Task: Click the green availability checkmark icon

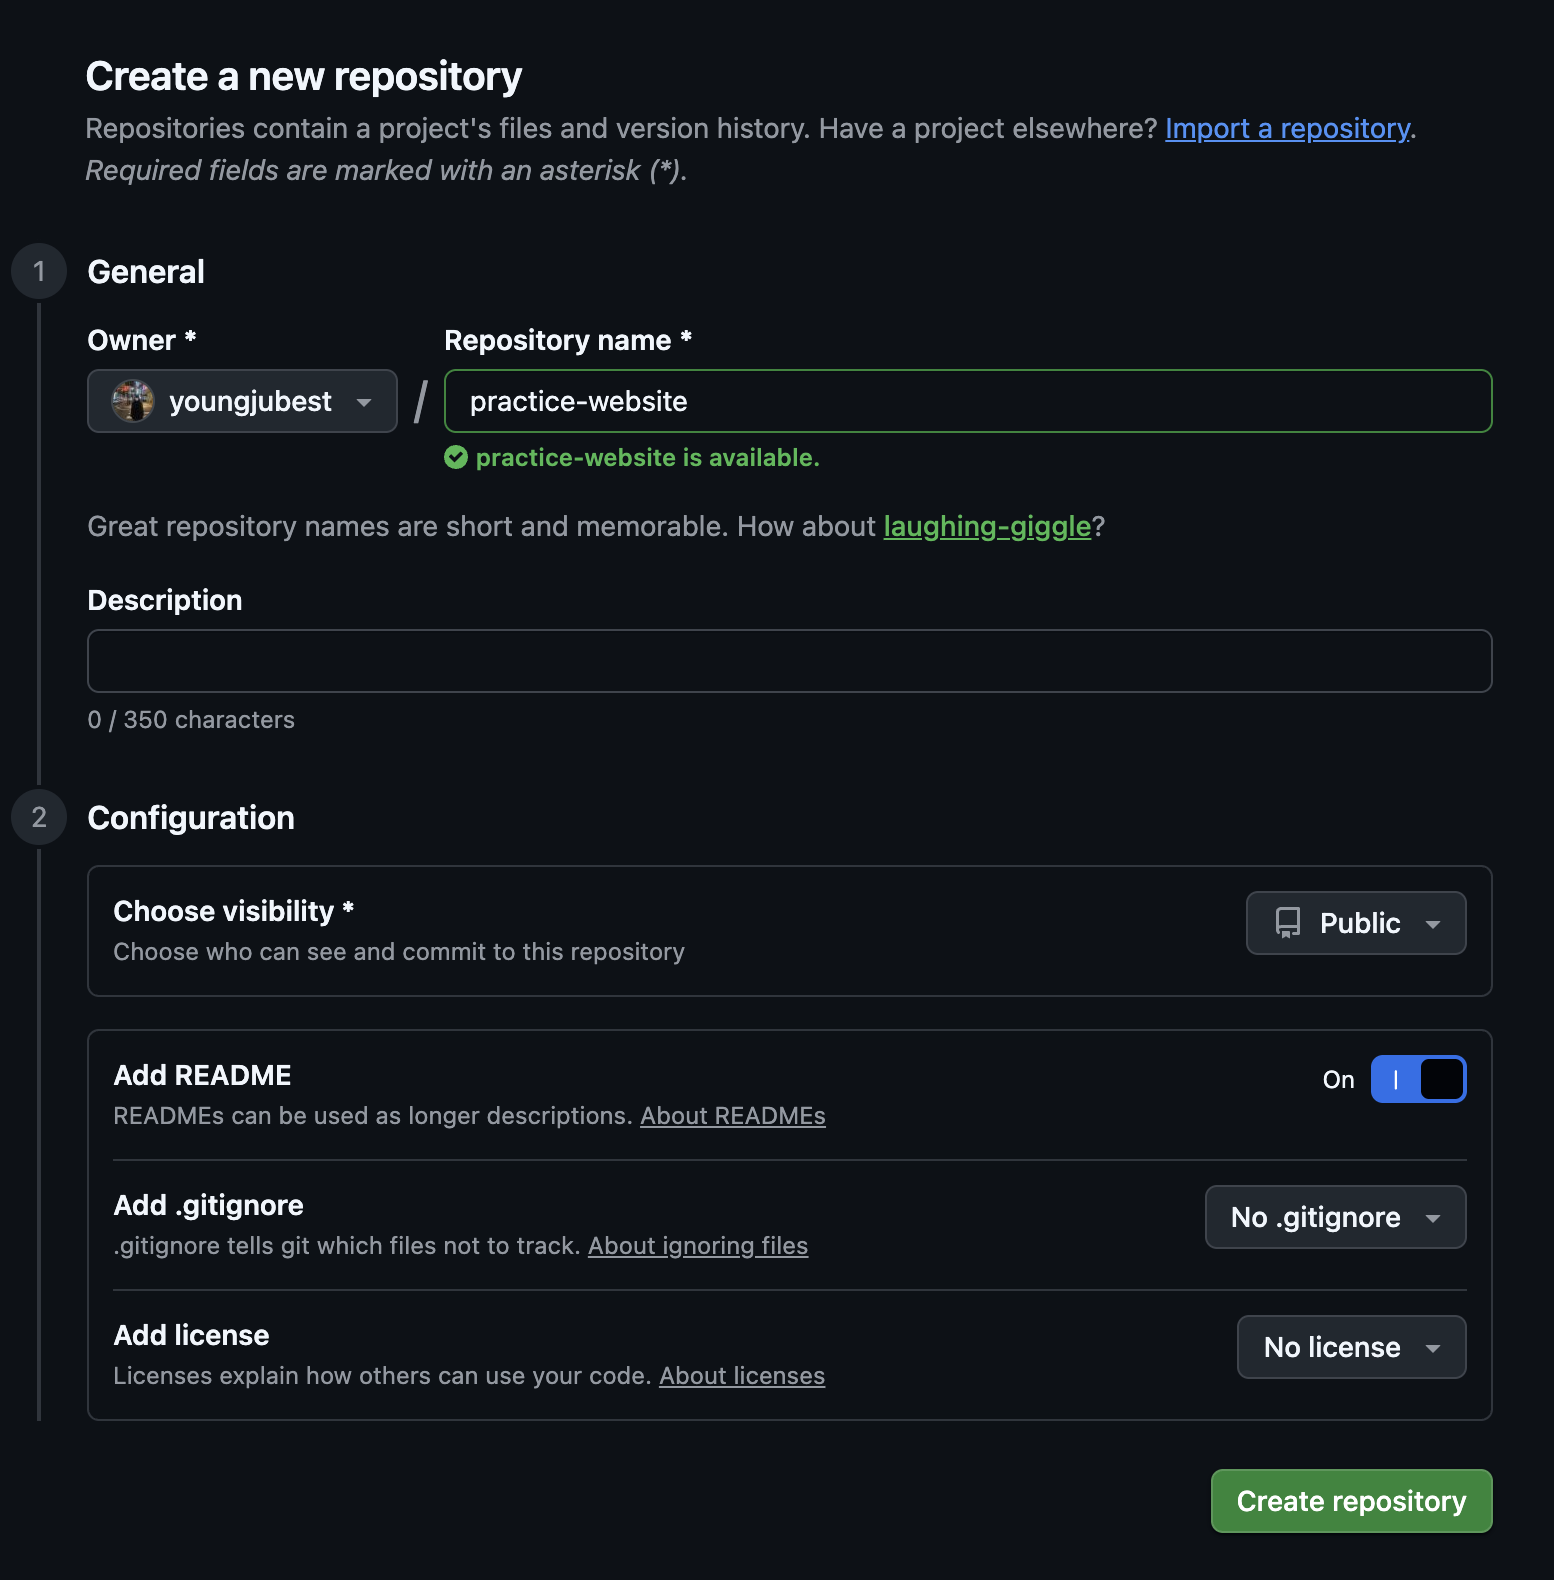Action: 456,458
